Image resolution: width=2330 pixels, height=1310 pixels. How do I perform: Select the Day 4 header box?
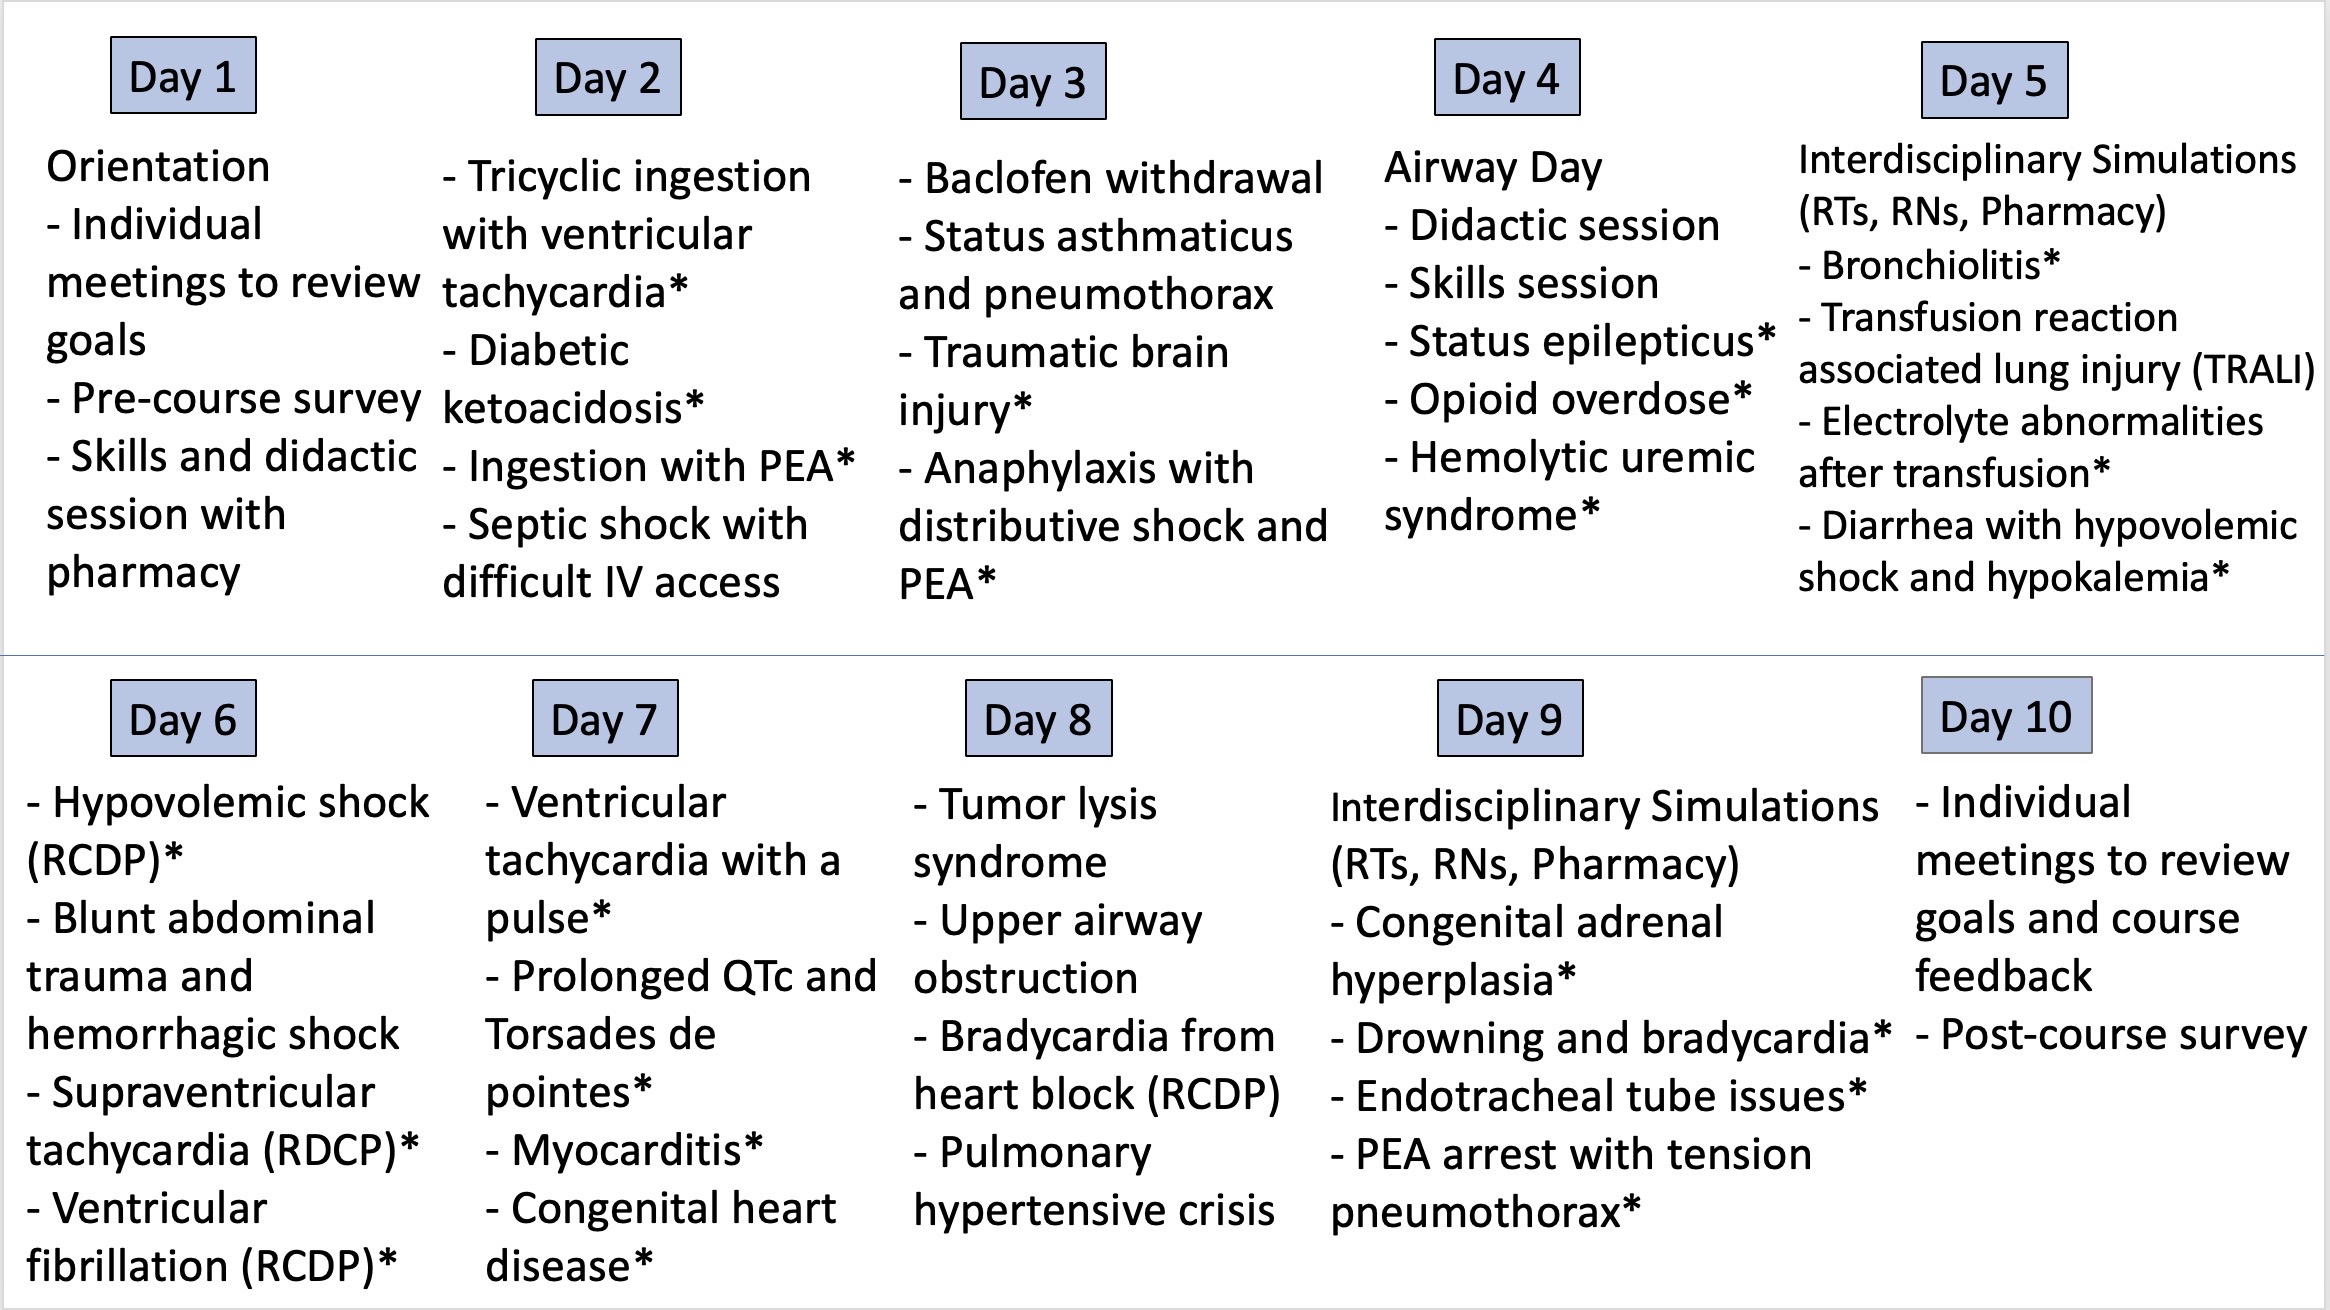pyautogui.click(x=1507, y=78)
